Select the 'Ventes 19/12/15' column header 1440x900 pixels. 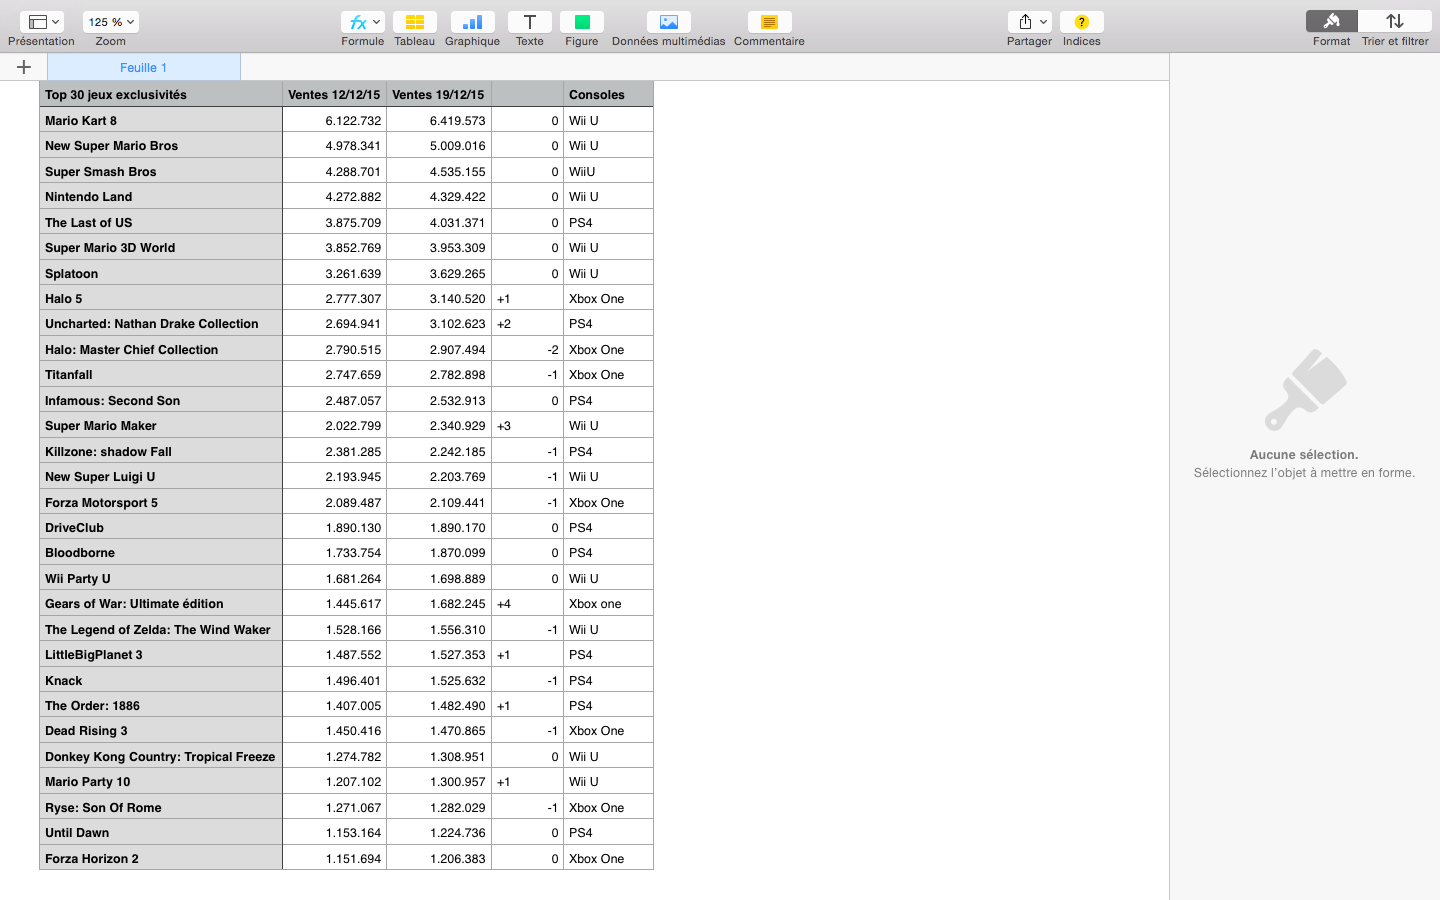point(439,95)
